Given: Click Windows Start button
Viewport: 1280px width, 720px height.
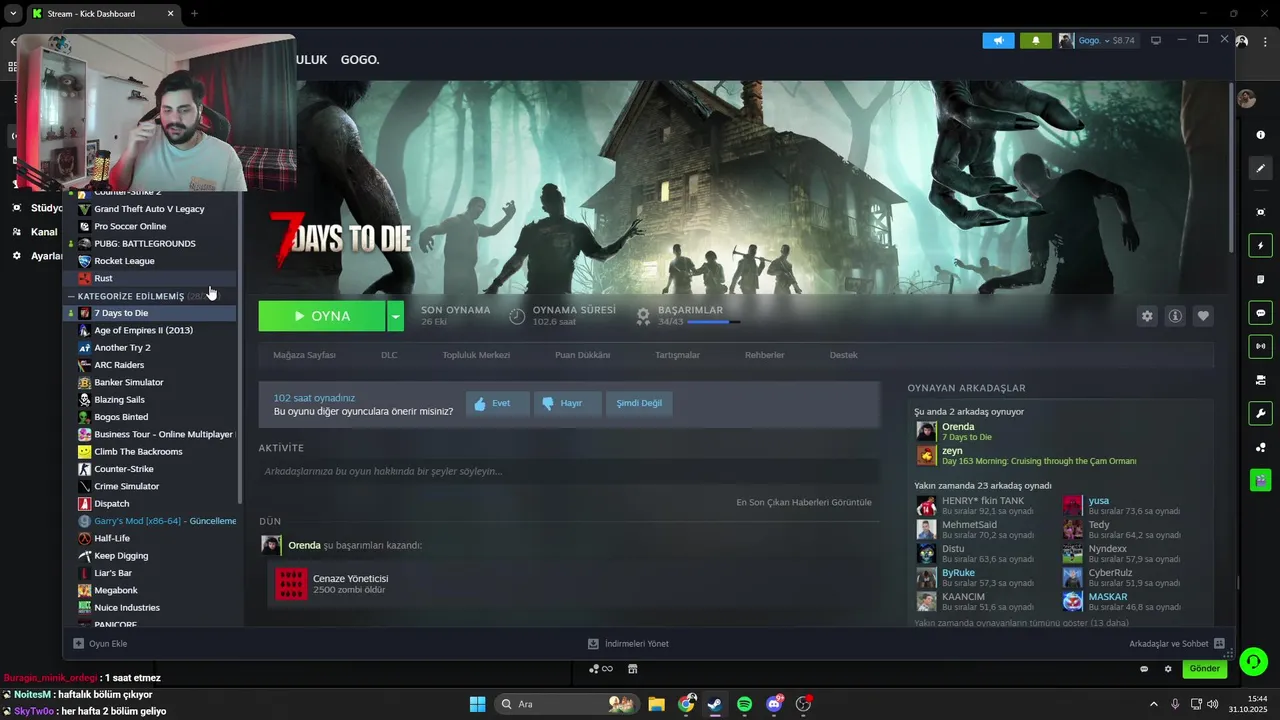Looking at the screenshot, I should coord(477,704).
